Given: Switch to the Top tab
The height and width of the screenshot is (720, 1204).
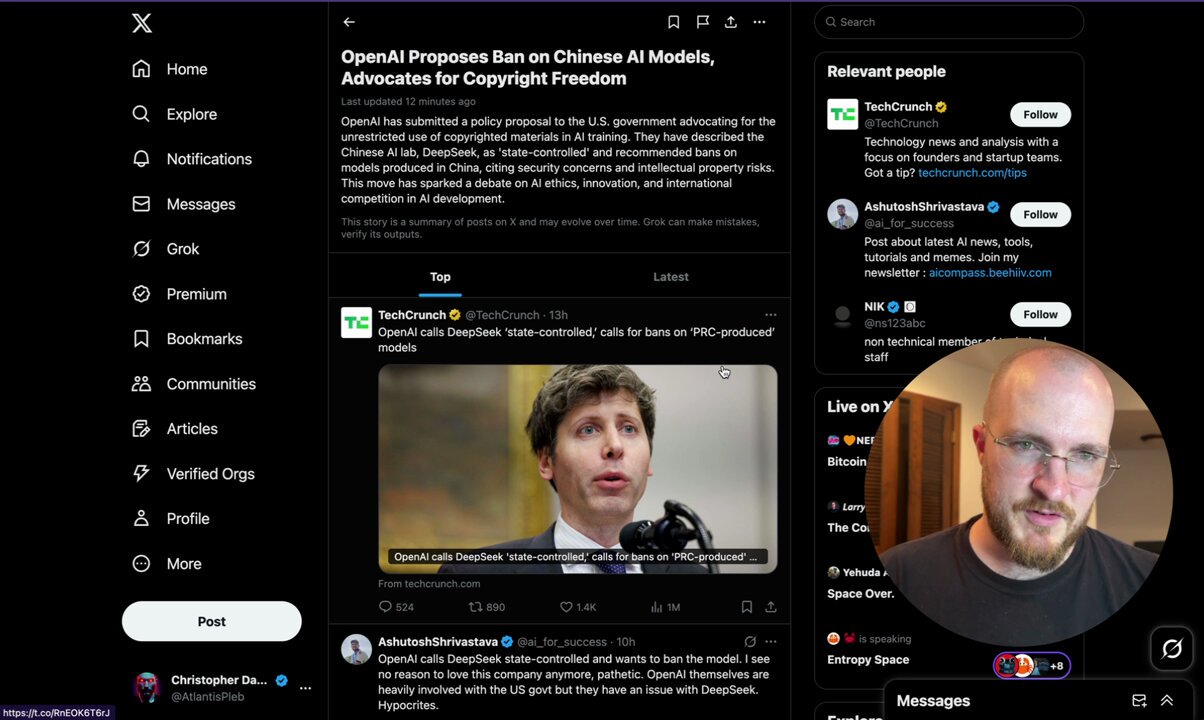Looking at the screenshot, I should [440, 277].
